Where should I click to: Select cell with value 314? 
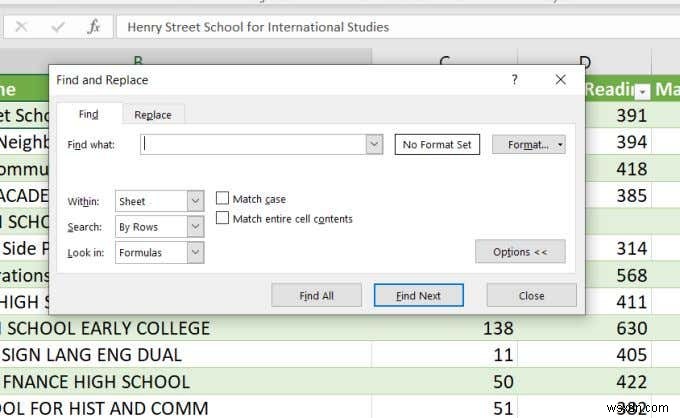click(x=618, y=248)
